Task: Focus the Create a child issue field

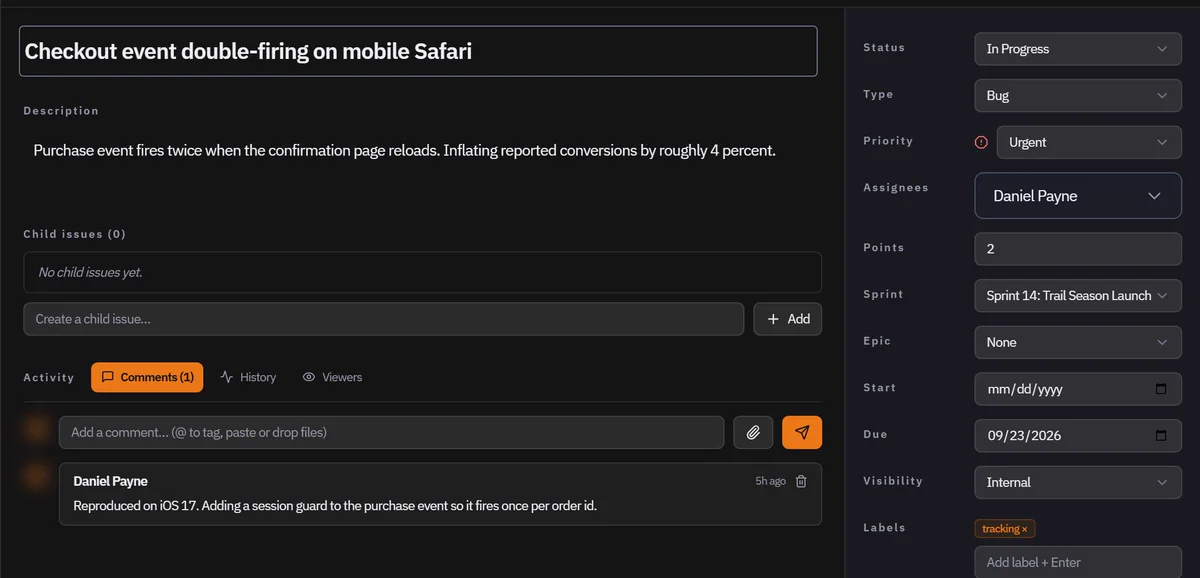Action: (x=384, y=319)
